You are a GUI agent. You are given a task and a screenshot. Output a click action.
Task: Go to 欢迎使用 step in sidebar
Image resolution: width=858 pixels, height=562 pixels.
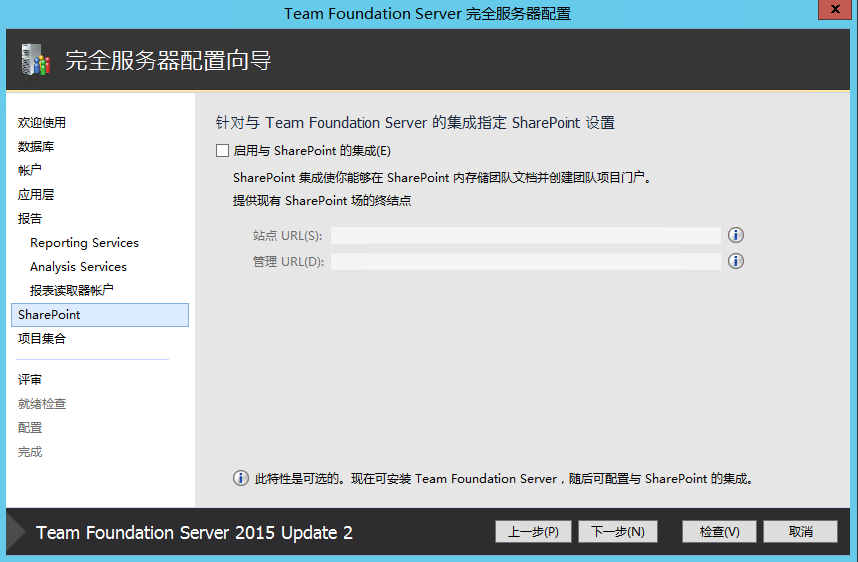tap(42, 123)
